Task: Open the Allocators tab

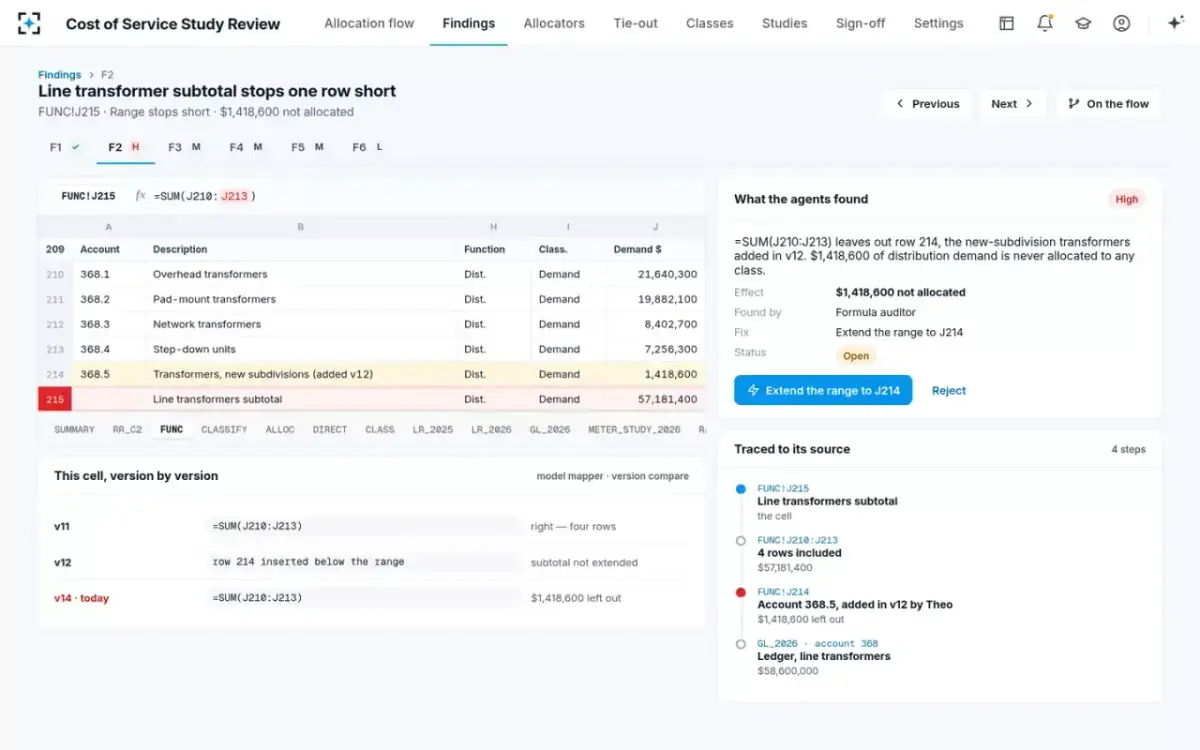Action: click(x=554, y=23)
